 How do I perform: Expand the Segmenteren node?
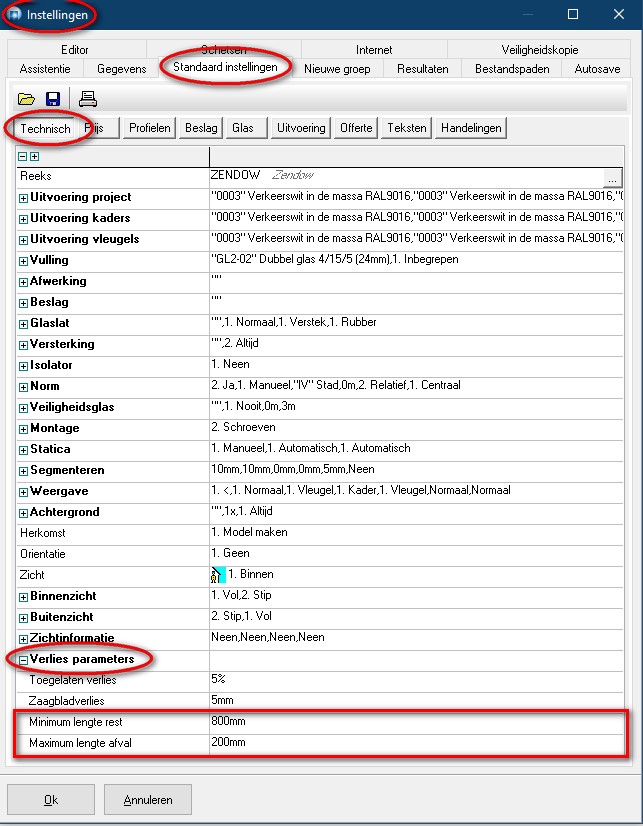[x=23, y=471]
